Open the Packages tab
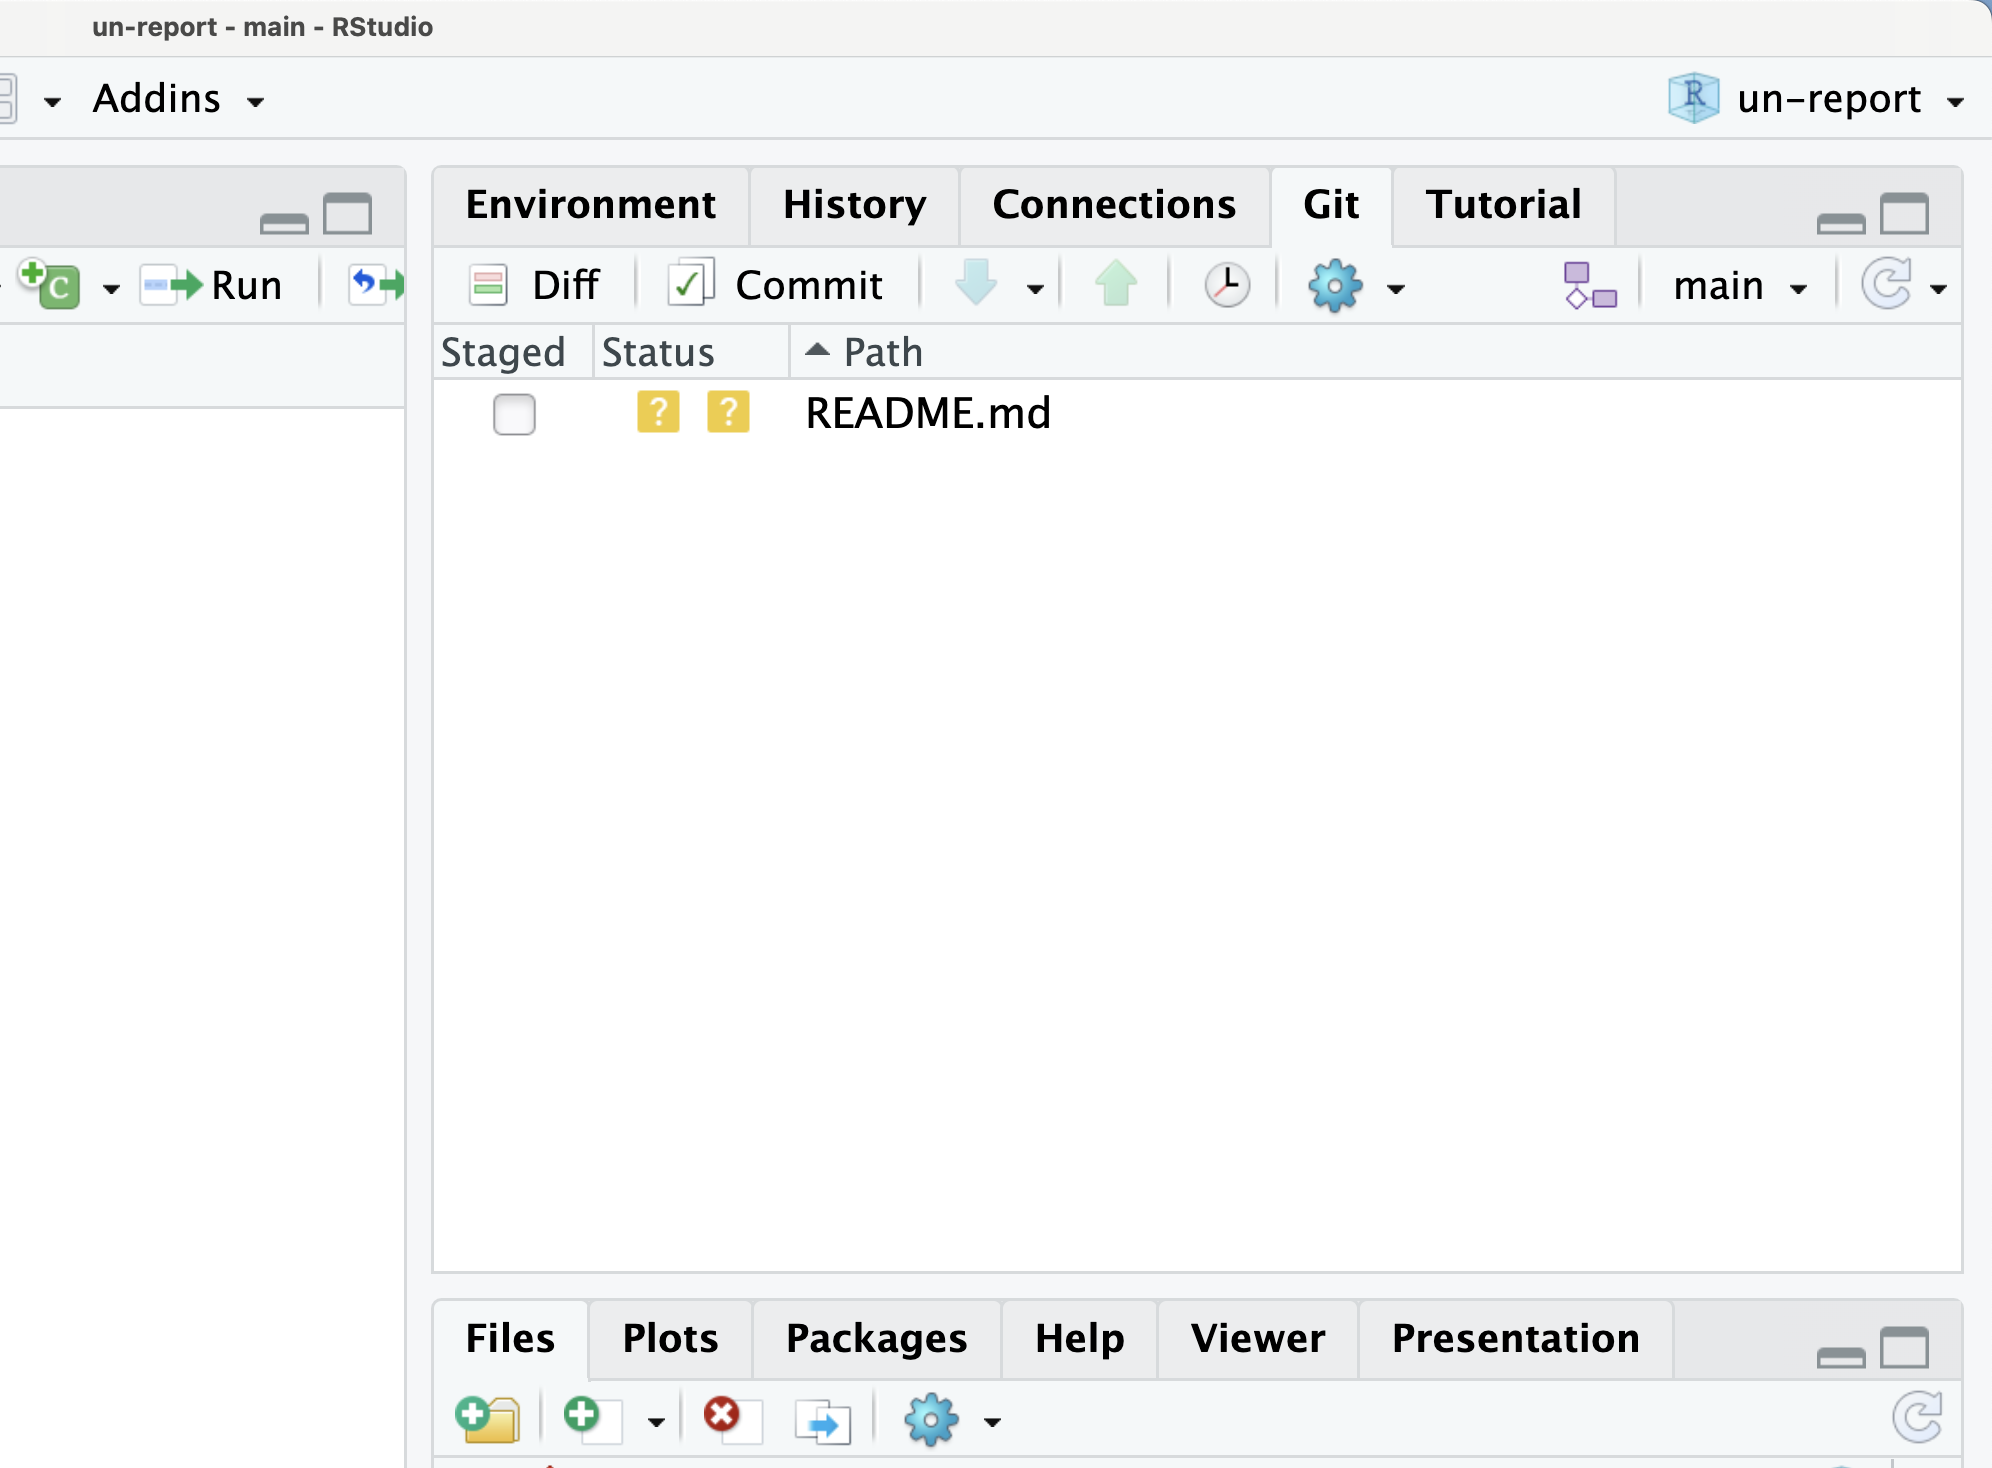This screenshot has height=1468, width=1992. [876, 1339]
